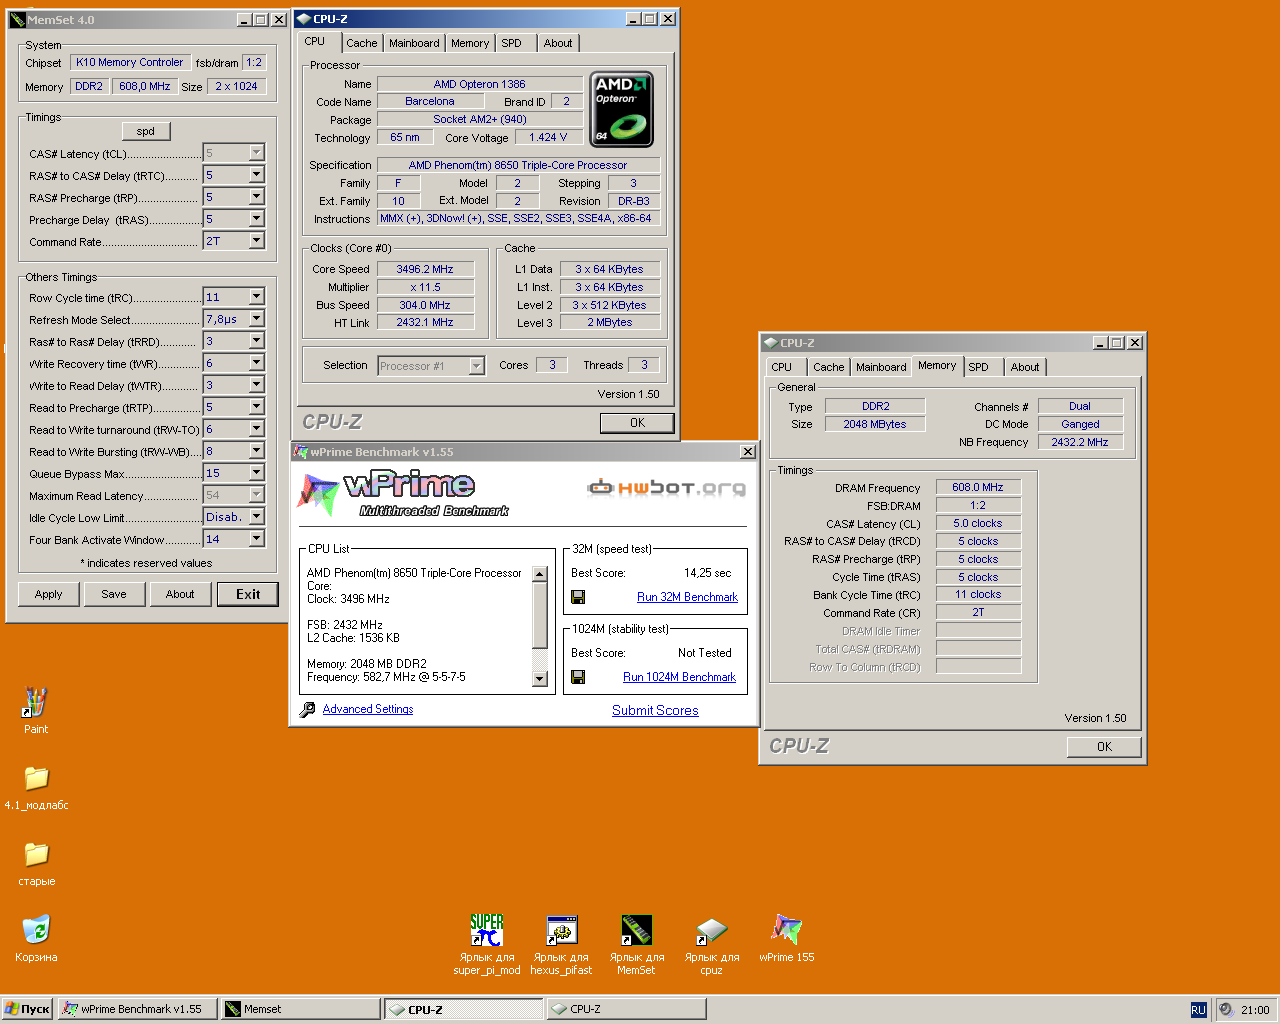The width and height of the screenshot is (1280, 1024).
Task: Launch the cpuz desktop shortcut
Action: tap(711, 930)
